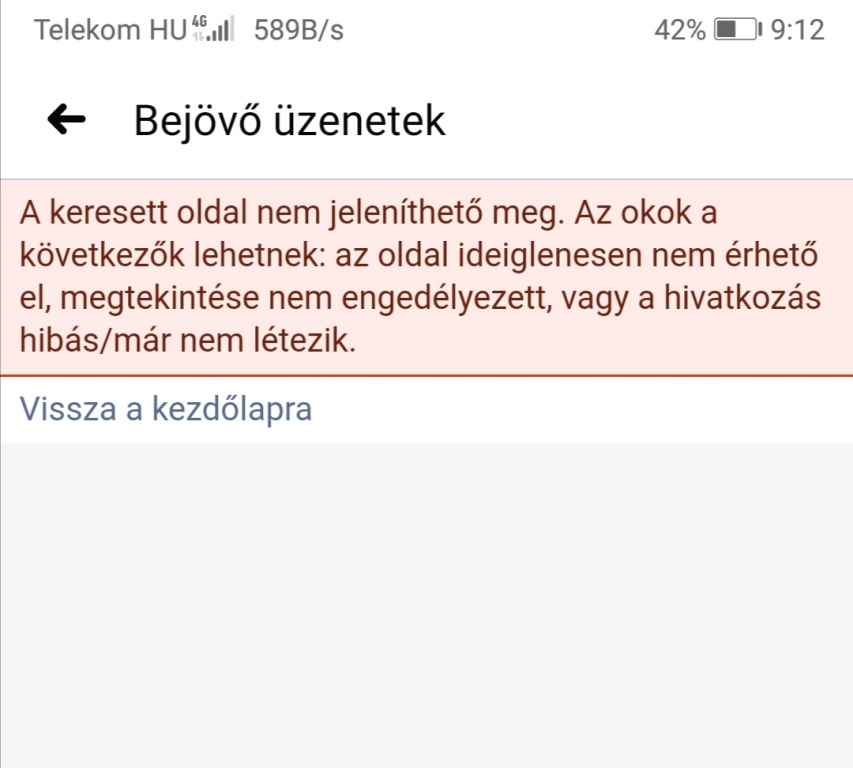Tap the empty gray content area
Screen dimensions: 853x768
[x=426, y=600]
